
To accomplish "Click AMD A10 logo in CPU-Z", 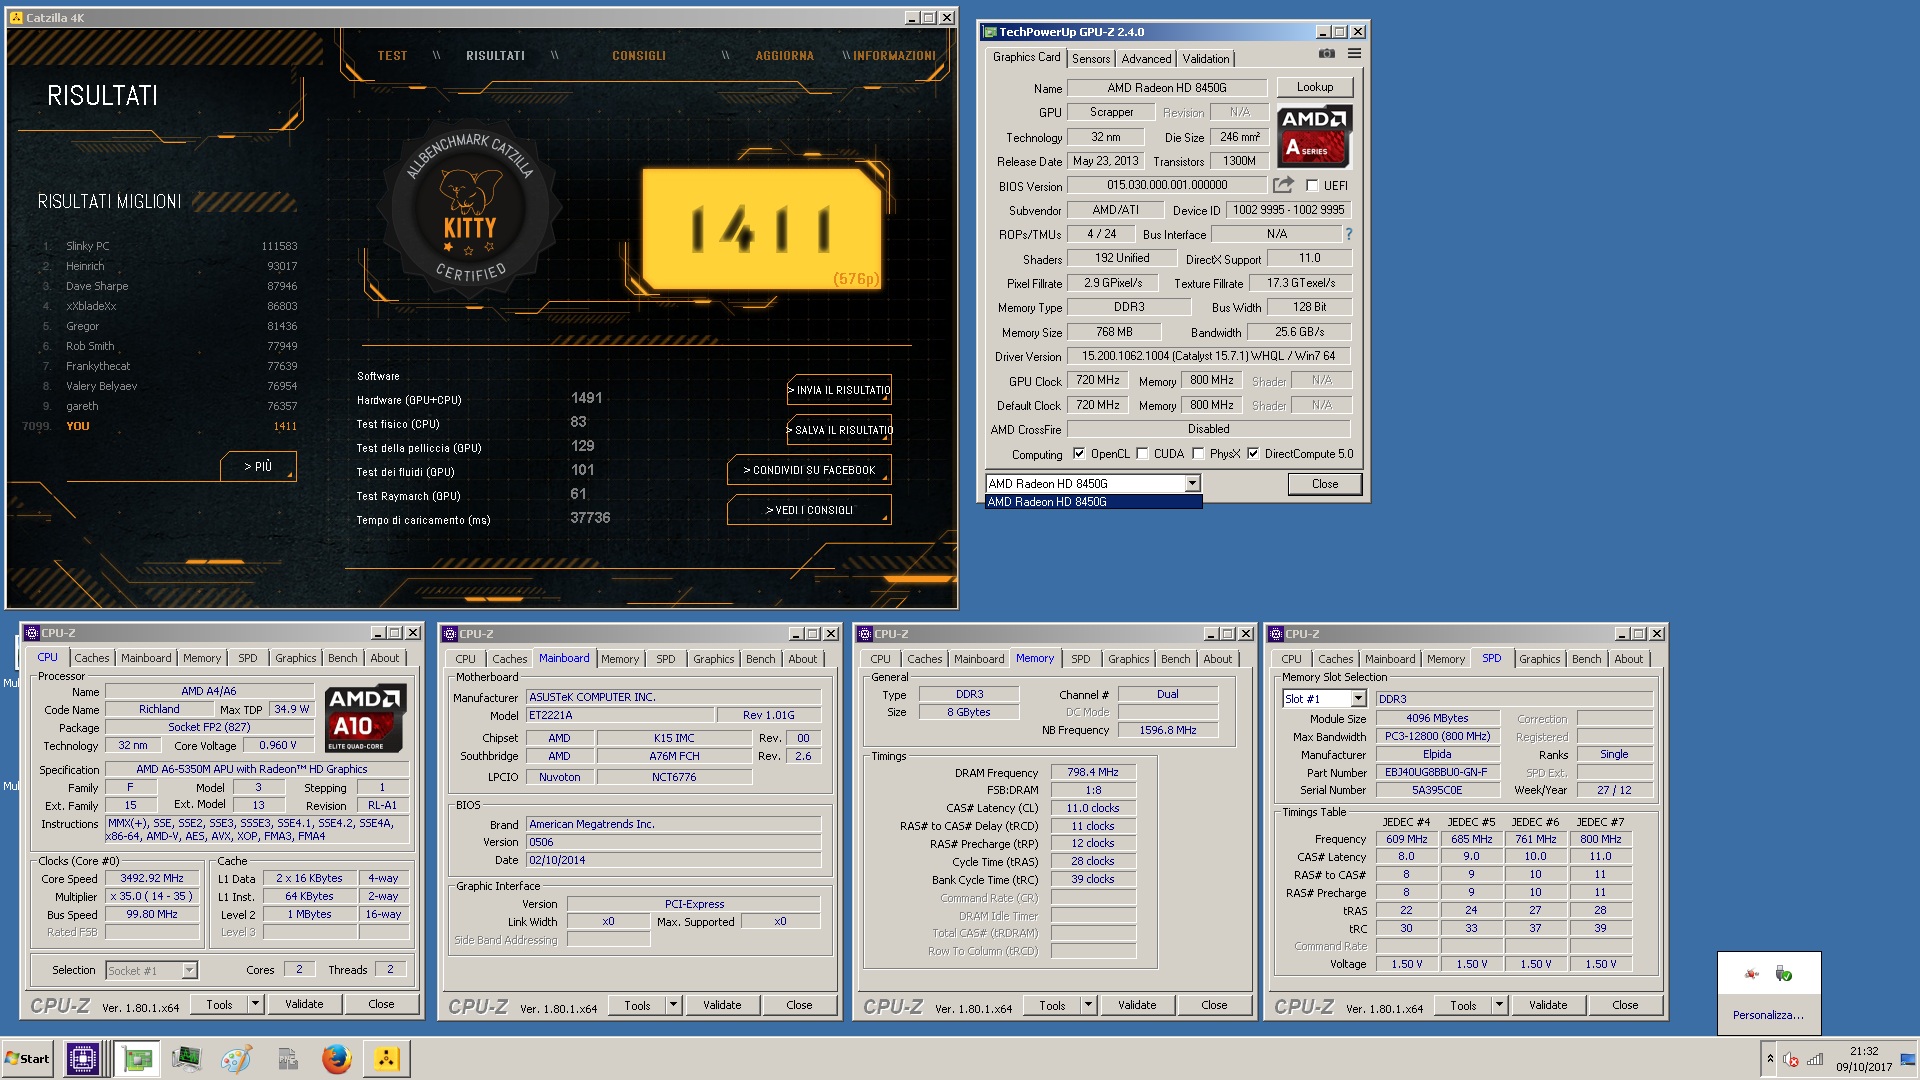I will tap(365, 718).
